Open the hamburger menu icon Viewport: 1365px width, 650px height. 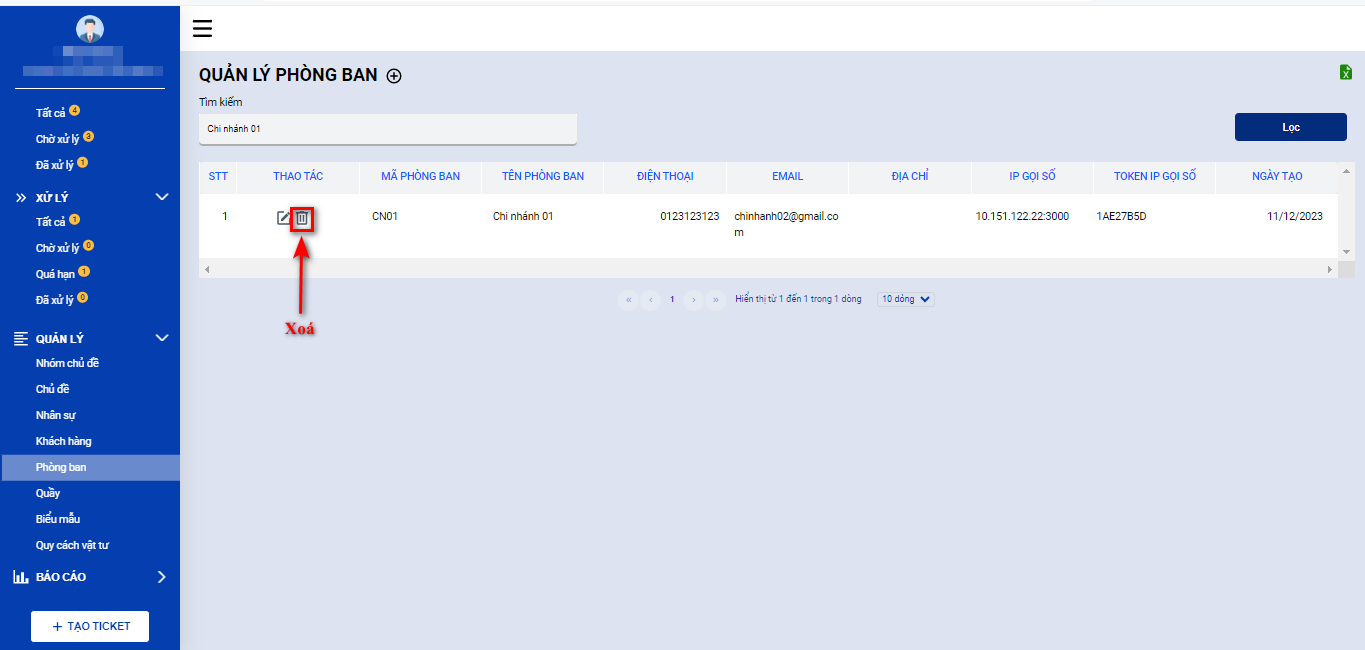coord(202,28)
